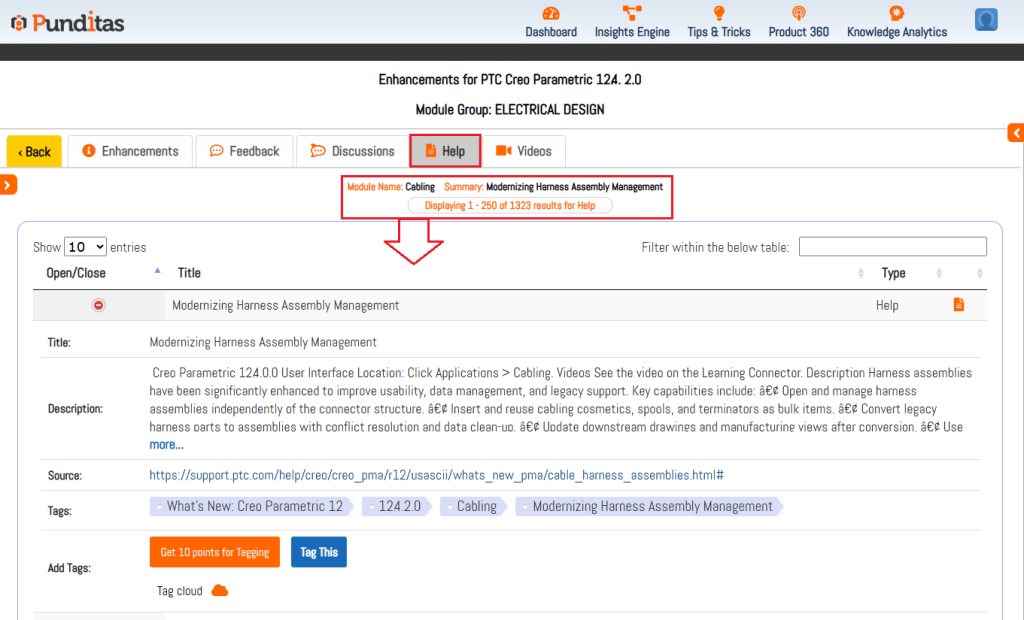Click the orange document icon in Help row

coord(959,305)
